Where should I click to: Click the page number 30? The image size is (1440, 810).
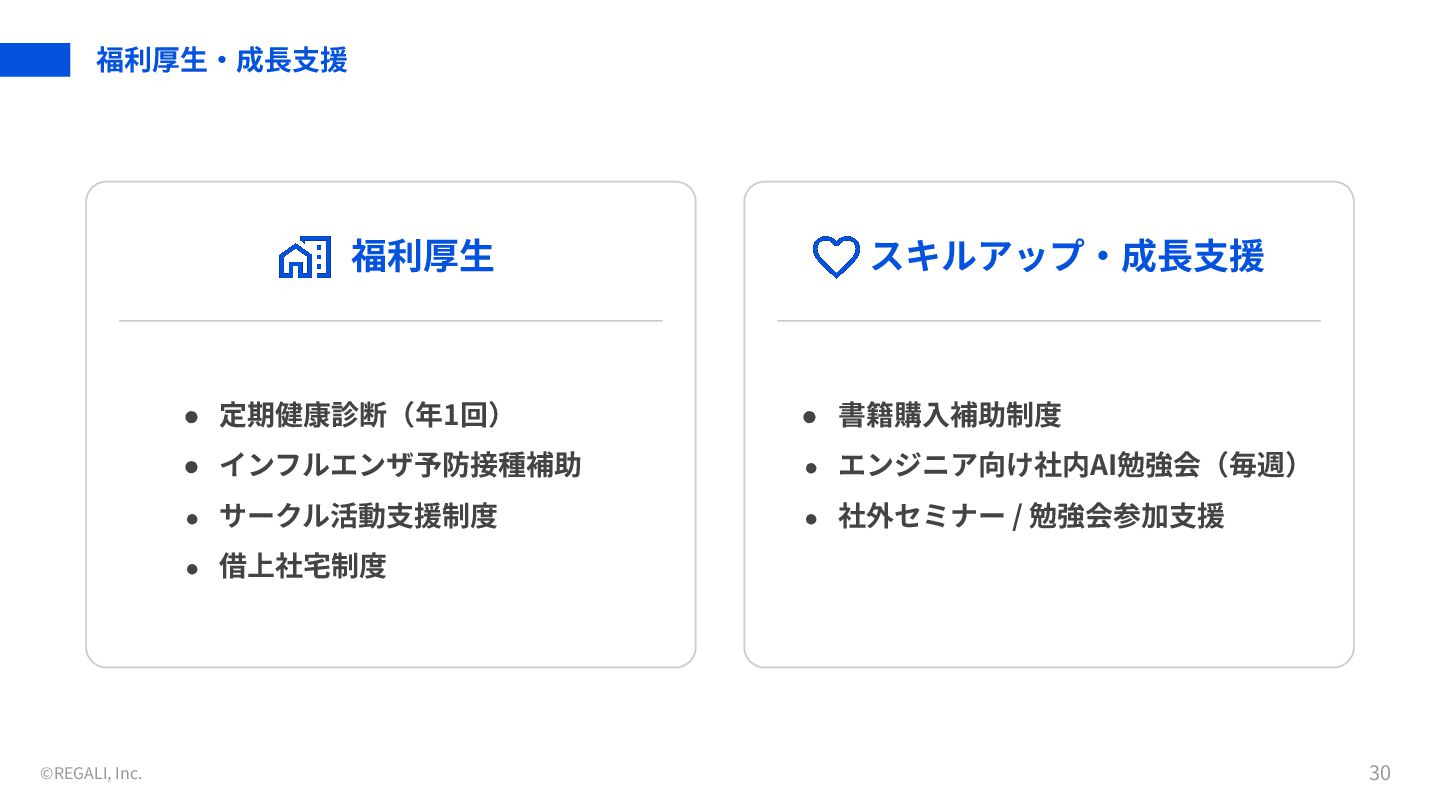[x=1380, y=773]
